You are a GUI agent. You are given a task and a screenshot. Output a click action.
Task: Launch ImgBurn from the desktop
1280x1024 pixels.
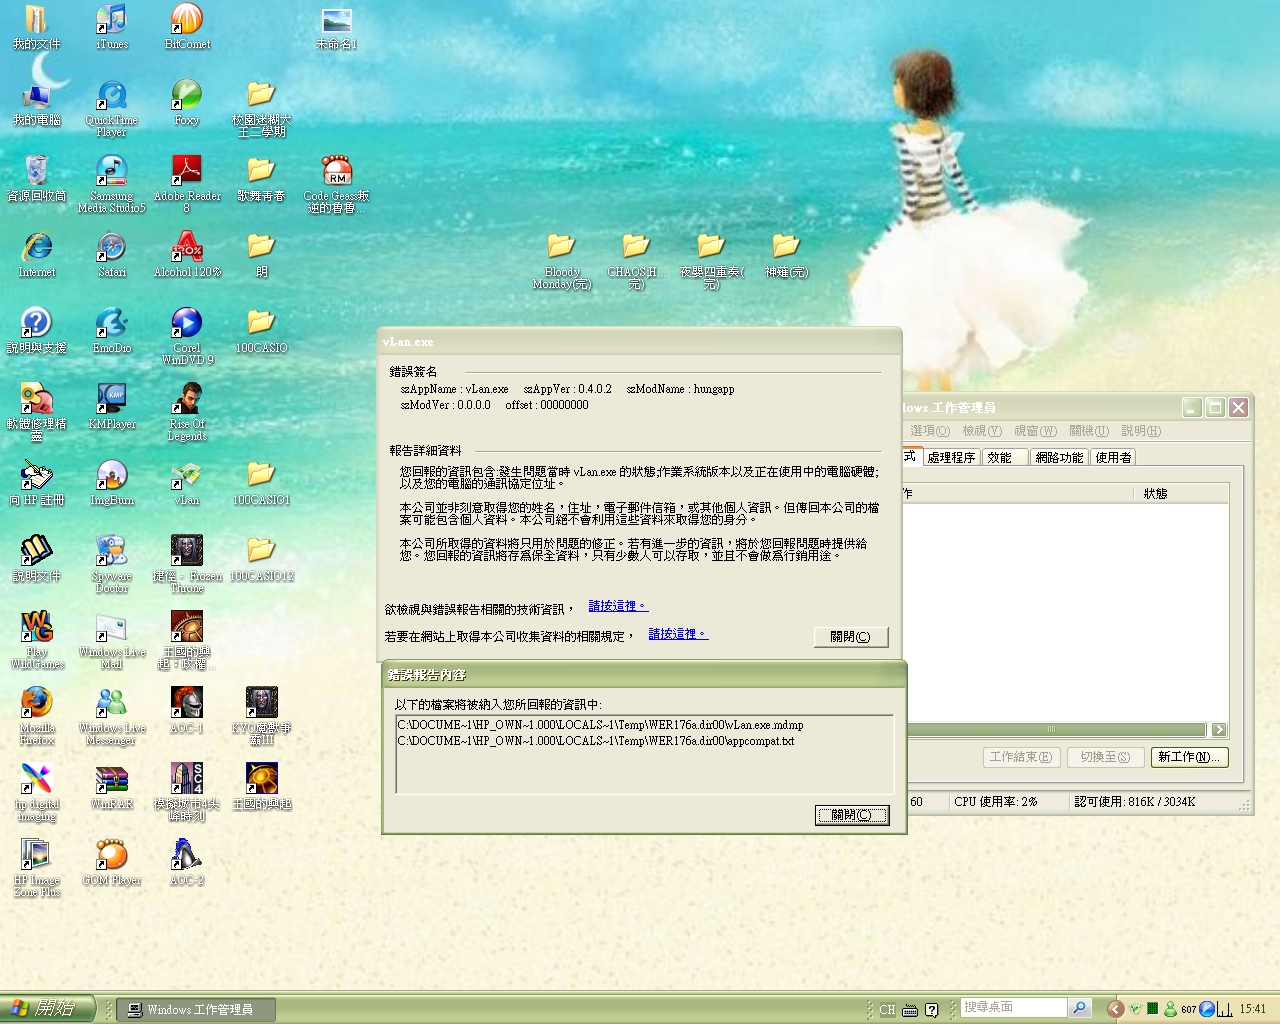[110, 475]
